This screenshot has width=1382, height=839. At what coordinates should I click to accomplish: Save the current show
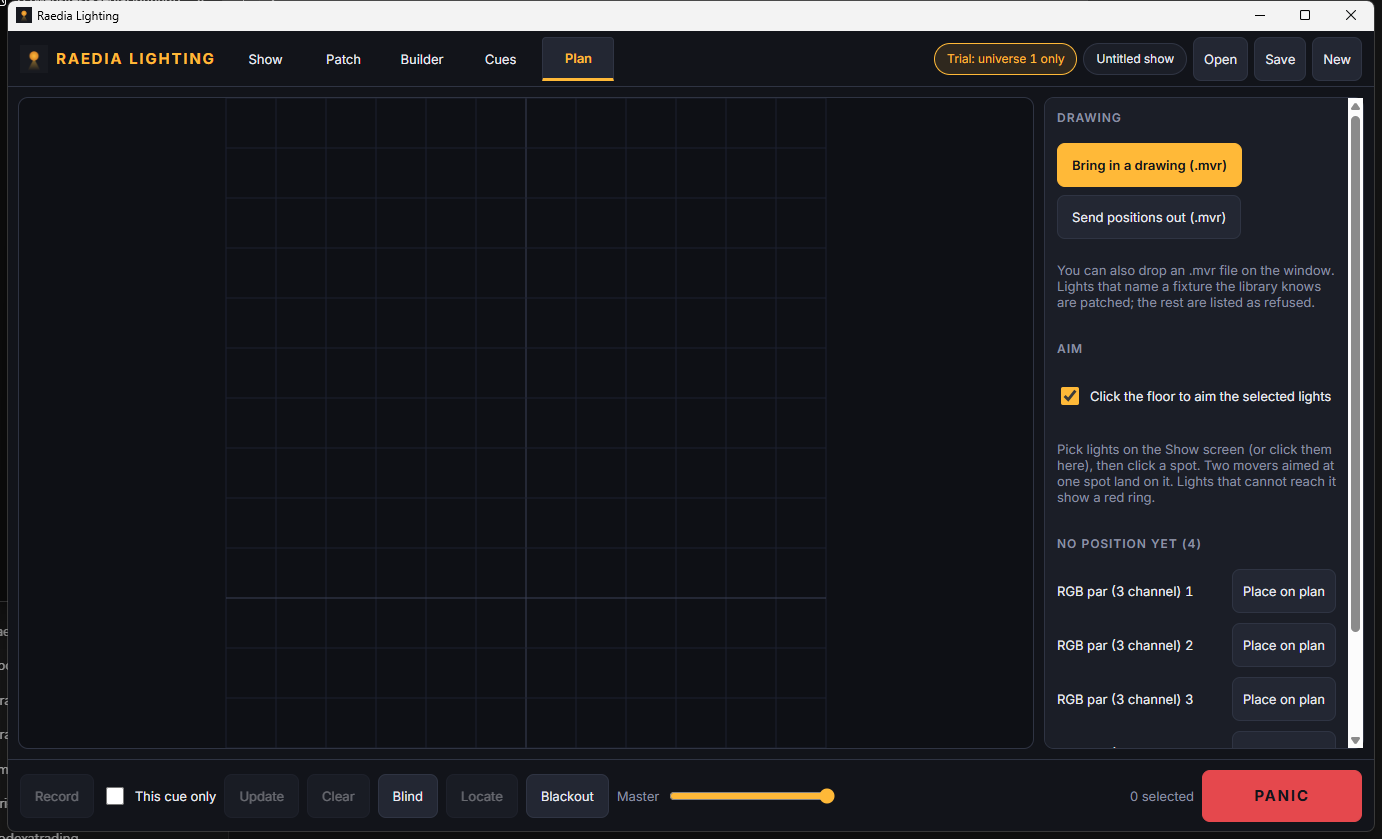coord(1280,59)
